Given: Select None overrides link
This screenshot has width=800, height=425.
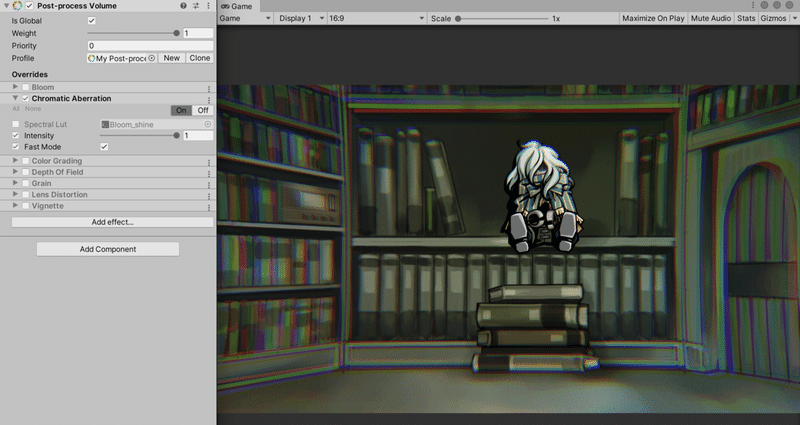Looking at the screenshot, I should [x=33, y=109].
